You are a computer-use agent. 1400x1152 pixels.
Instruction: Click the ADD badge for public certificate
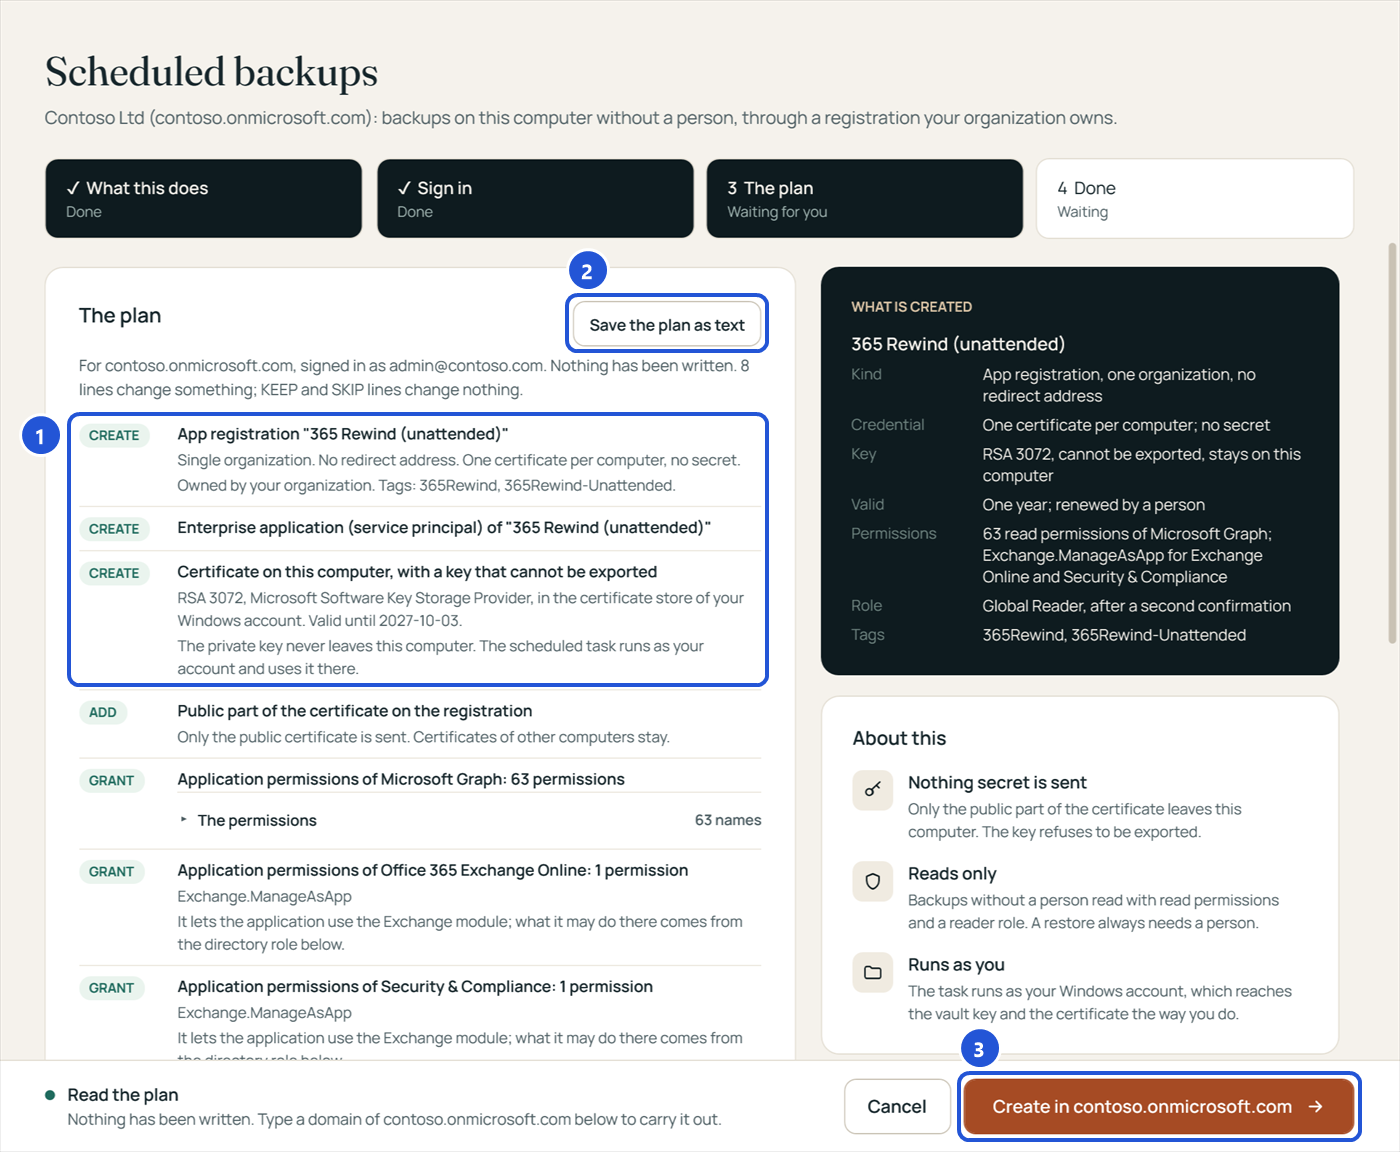pyautogui.click(x=103, y=712)
